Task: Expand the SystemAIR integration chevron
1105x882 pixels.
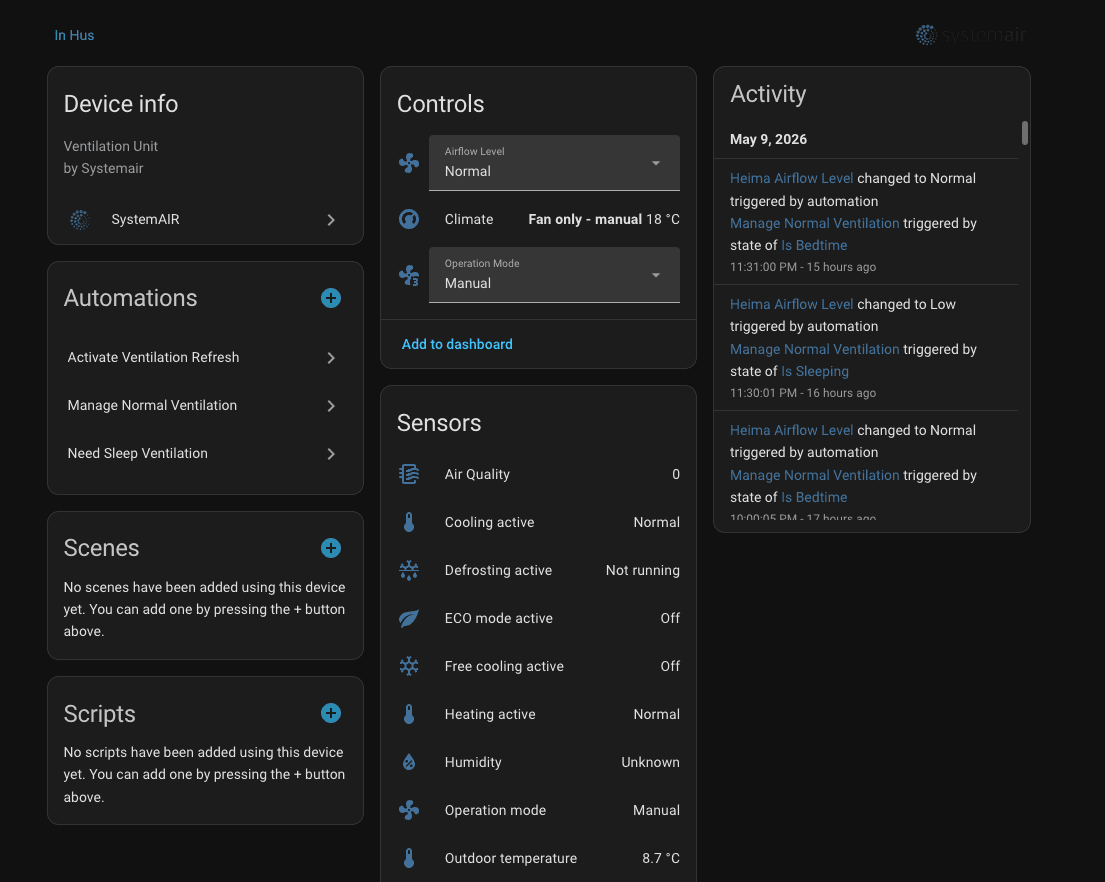Action: click(331, 220)
